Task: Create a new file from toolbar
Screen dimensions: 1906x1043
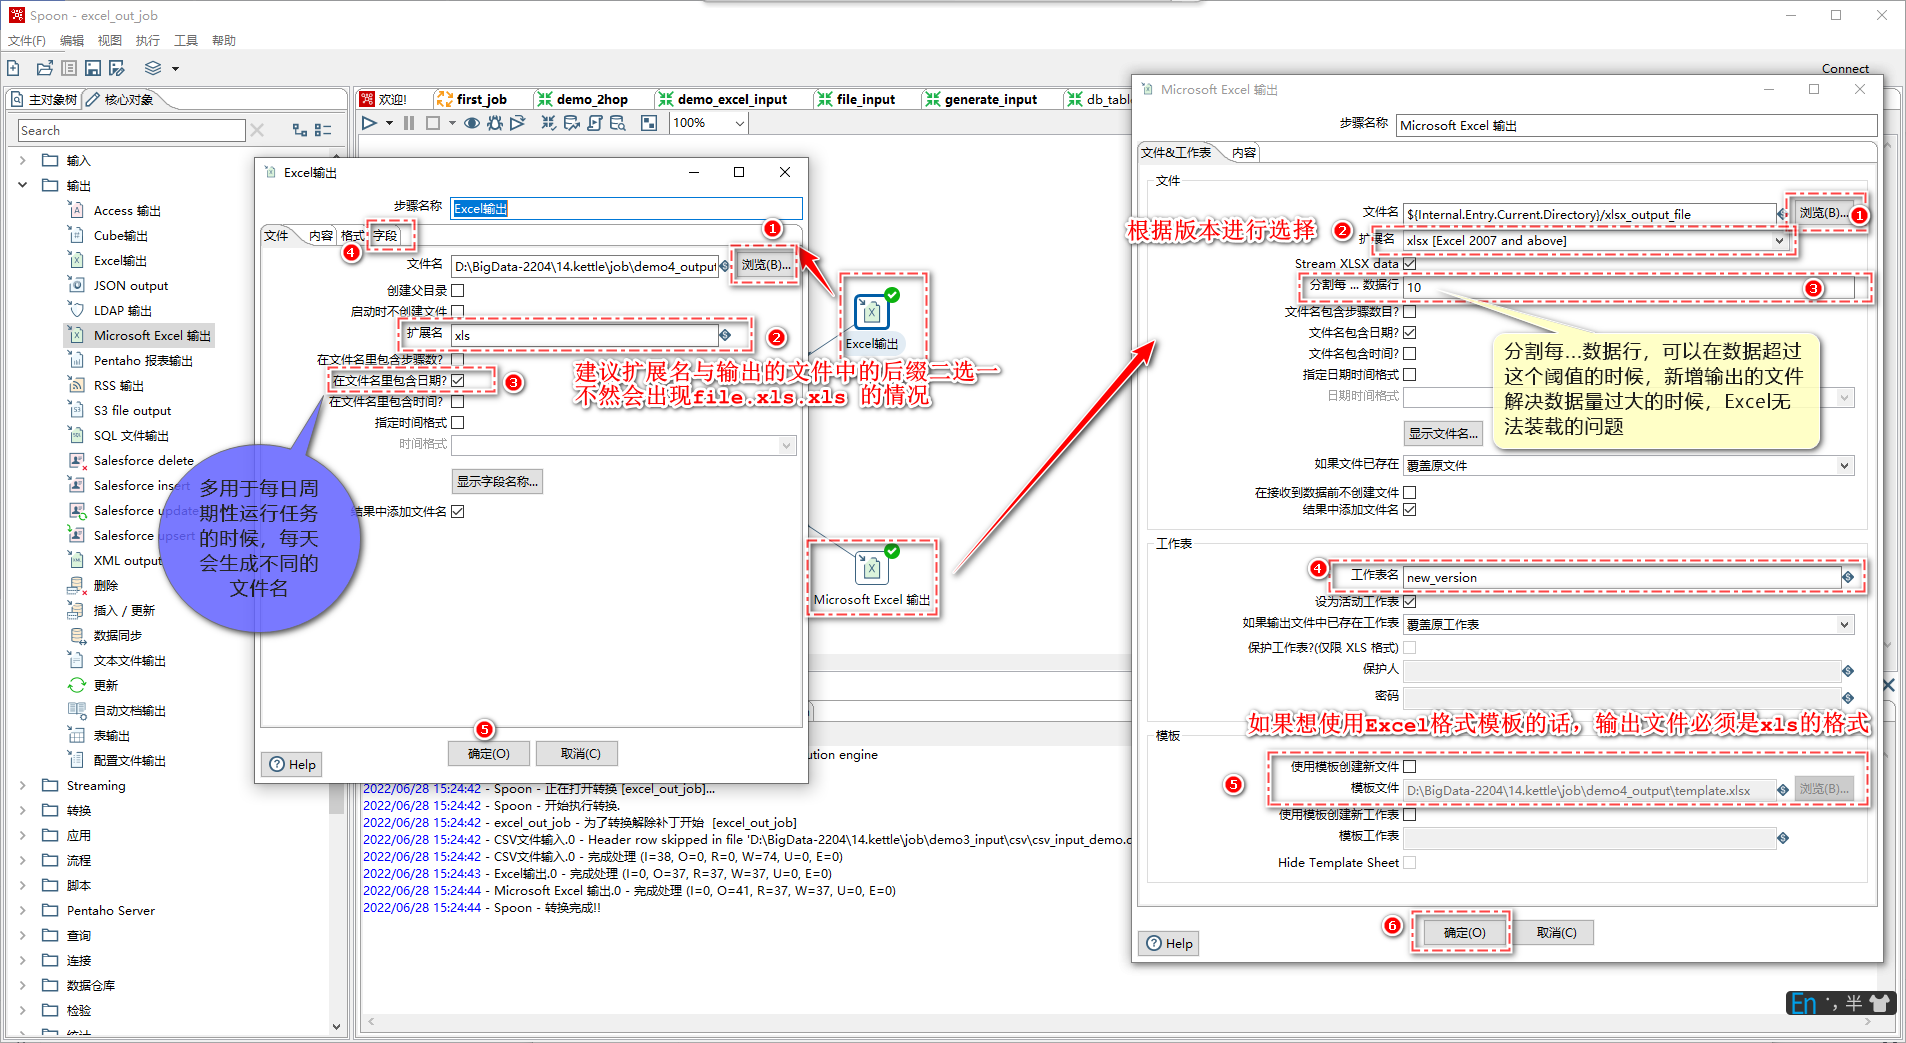Action: tap(14, 68)
